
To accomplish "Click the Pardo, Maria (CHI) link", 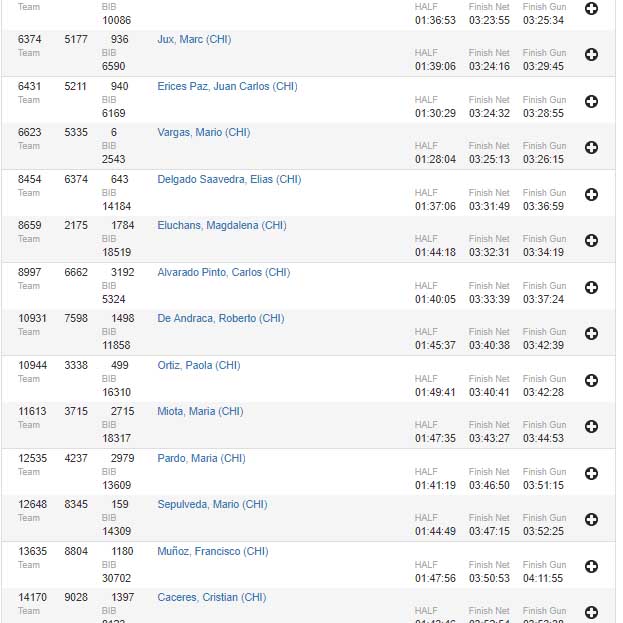I will click(x=201, y=458).
